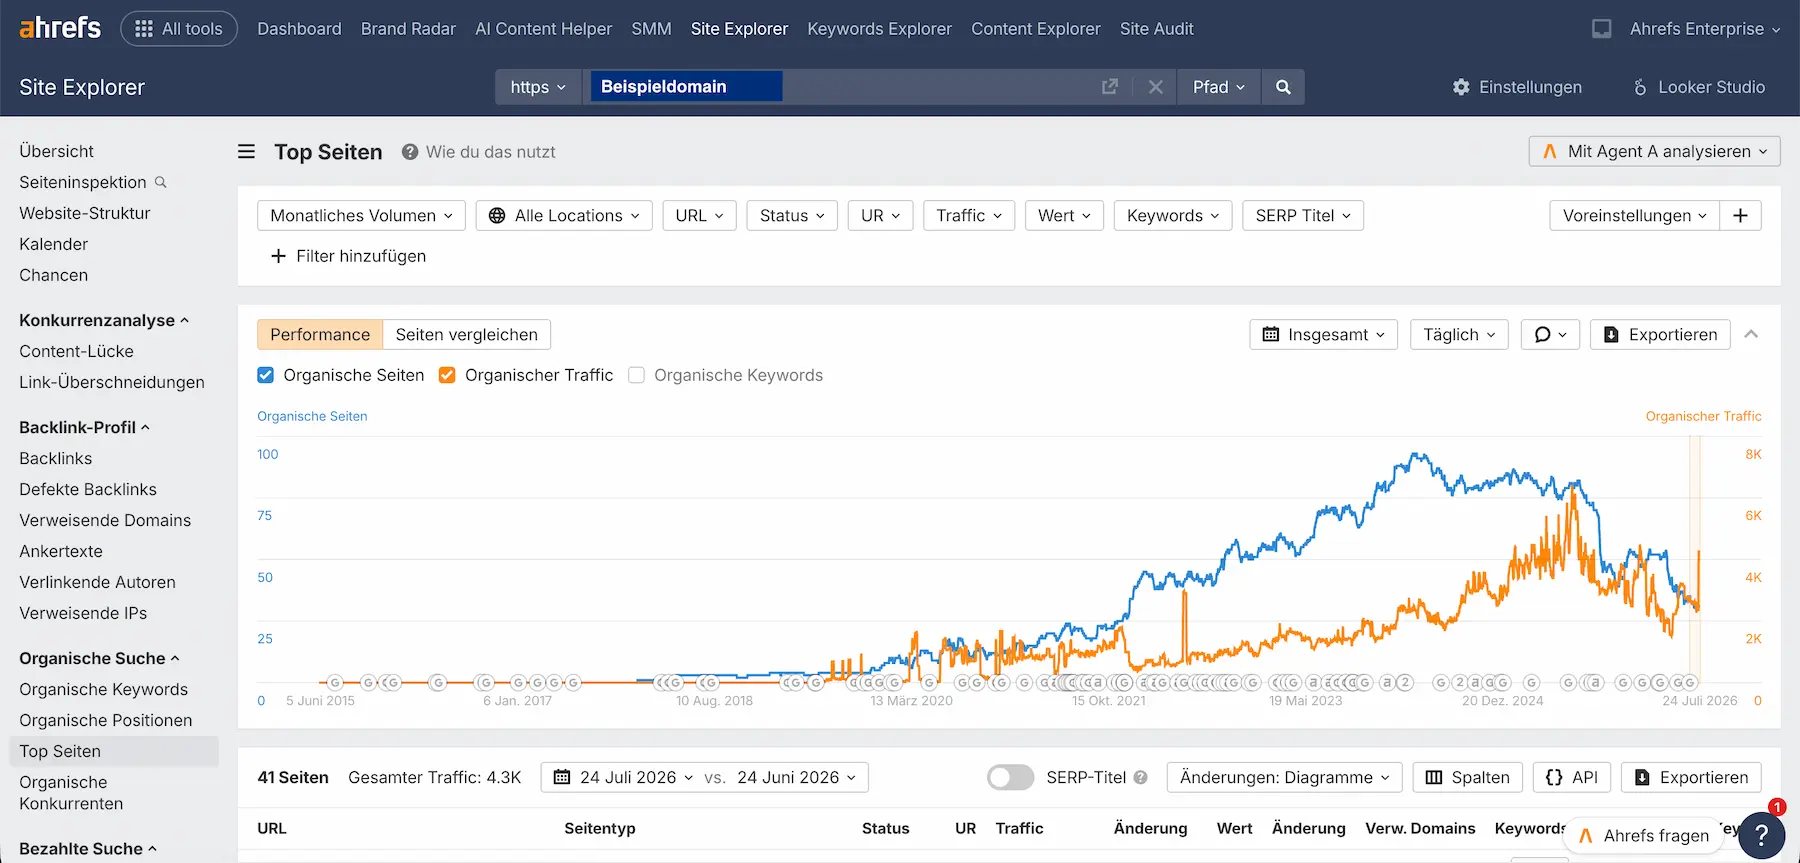
Task: Switch to Seiten vergleichen tab
Action: [x=466, y=335]
